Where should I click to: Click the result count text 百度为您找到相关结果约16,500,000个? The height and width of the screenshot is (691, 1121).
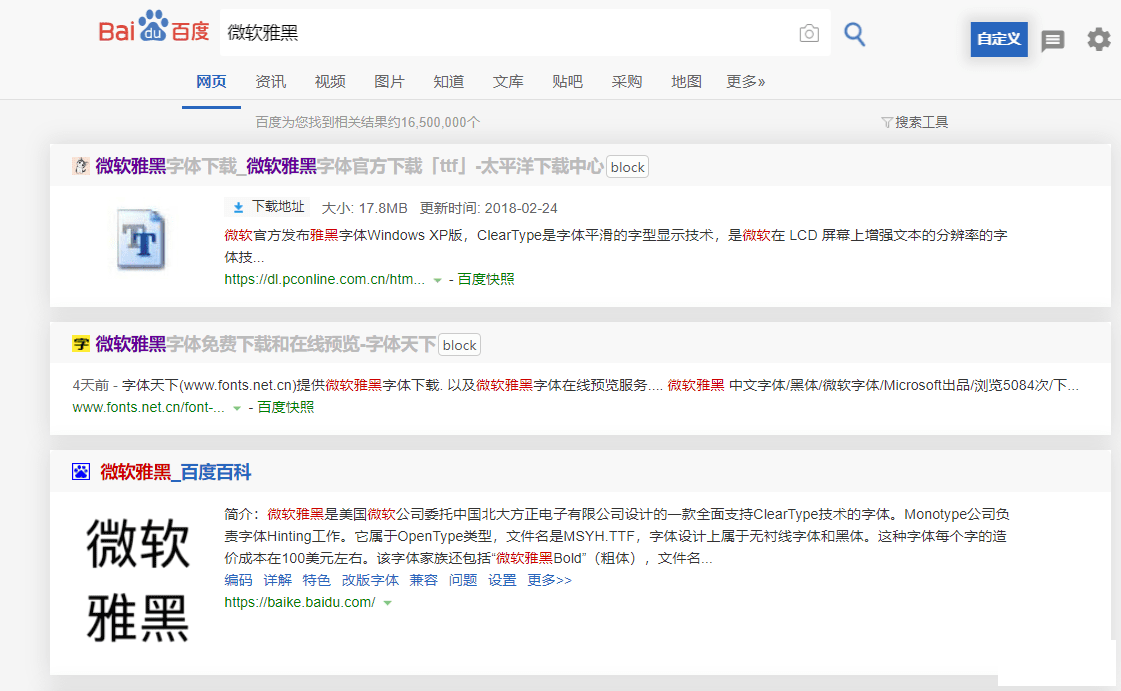367,123
